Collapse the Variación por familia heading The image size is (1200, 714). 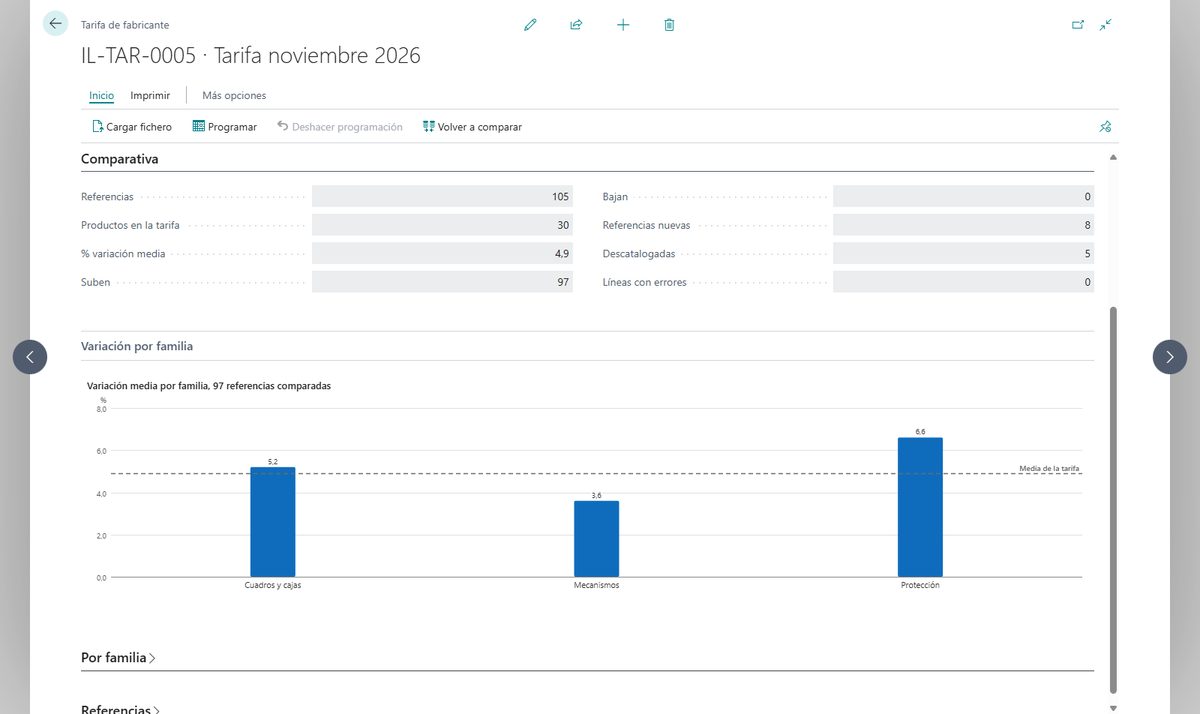(137, 346)
